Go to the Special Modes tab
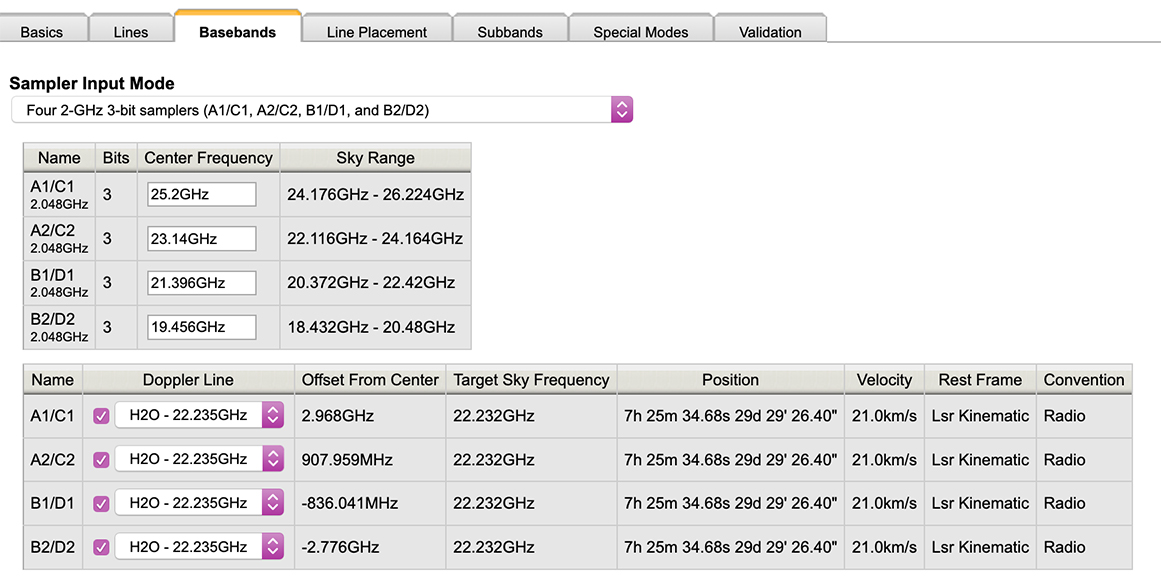 click(x=641, y=32)
